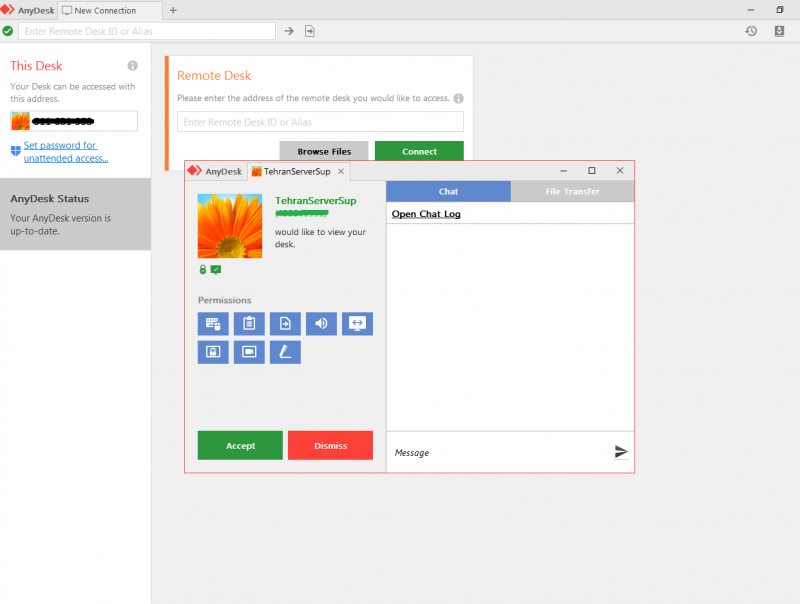This screenshot has width=800, height=604.
Task: Accept the incoming connection request
Action: coord(240,446)
